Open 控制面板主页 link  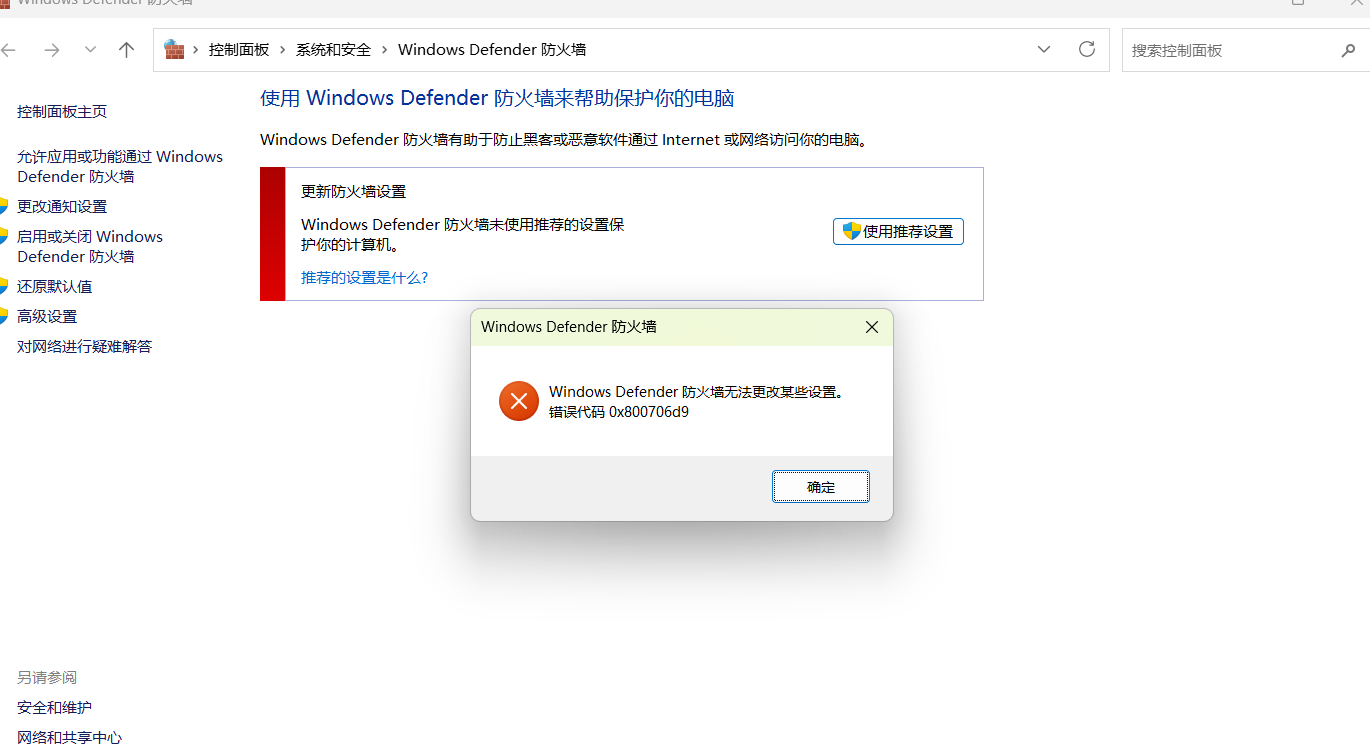[x=62, y=112]
